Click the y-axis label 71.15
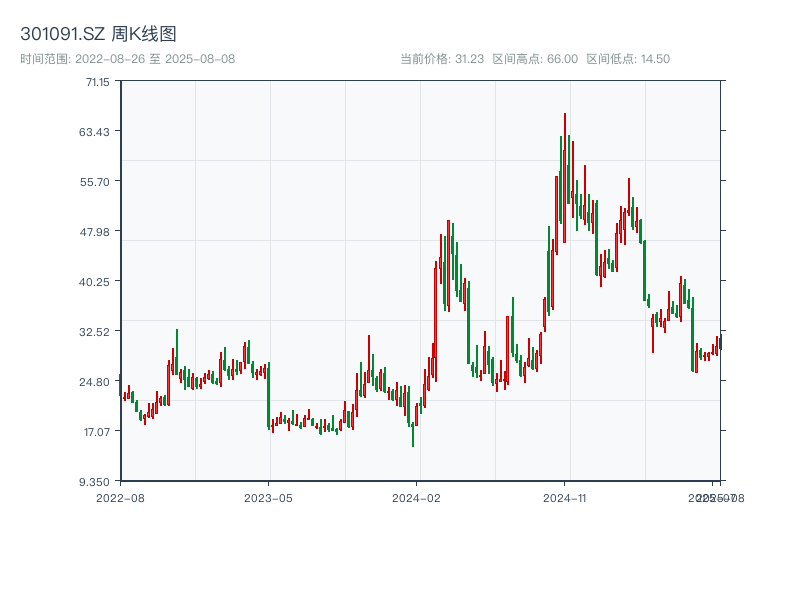 98,82
